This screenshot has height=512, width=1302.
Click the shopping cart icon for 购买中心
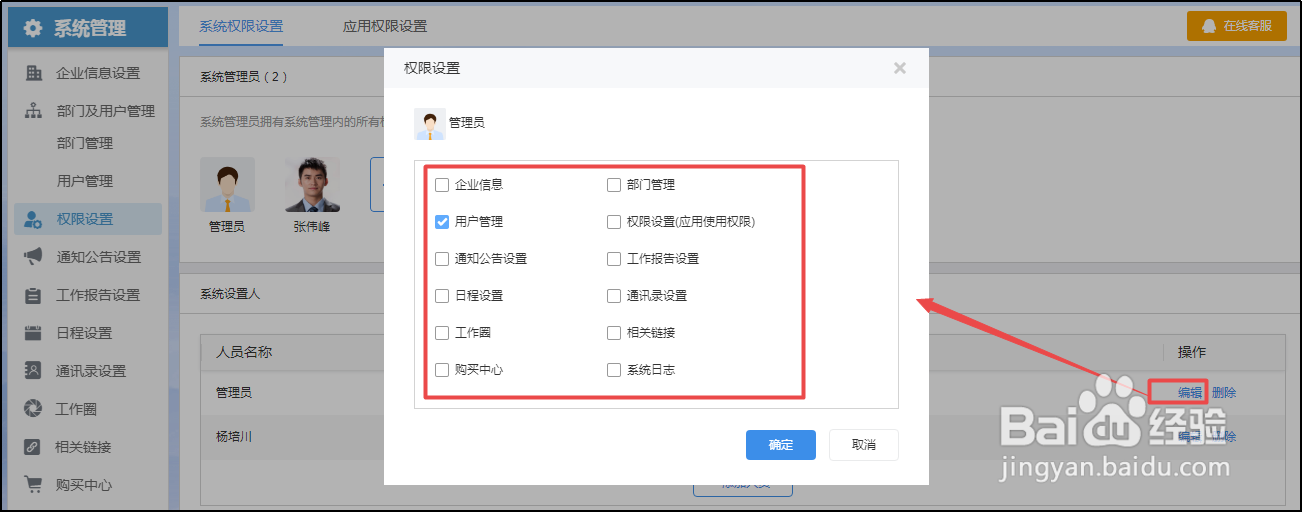pos(33,485)
